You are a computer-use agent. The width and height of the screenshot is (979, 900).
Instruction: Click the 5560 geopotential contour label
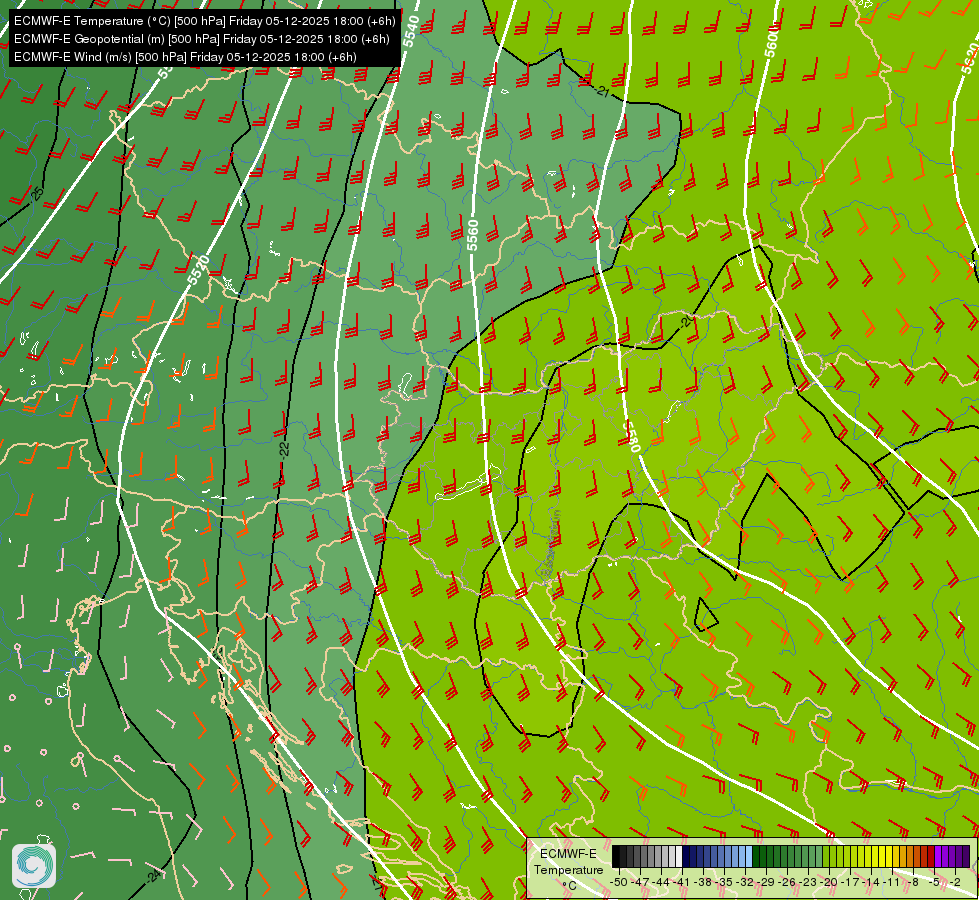(x=473, y=235)
